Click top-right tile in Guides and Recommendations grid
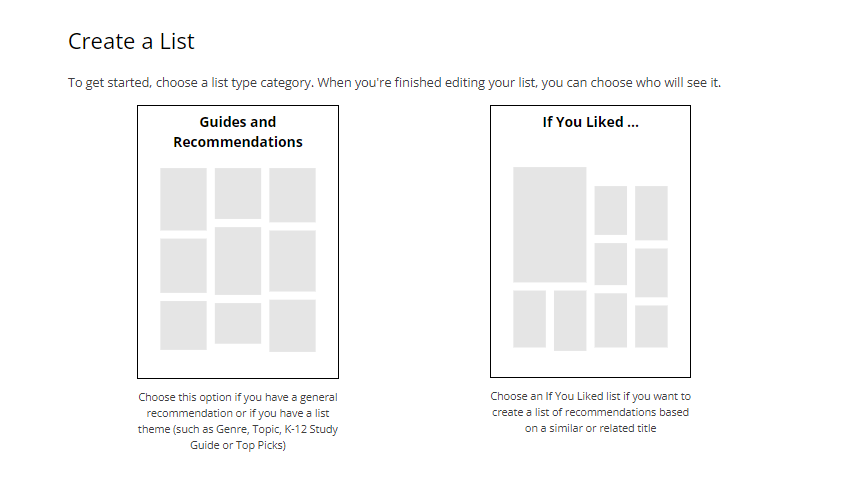The image size is (853, 480). point(292,195)
